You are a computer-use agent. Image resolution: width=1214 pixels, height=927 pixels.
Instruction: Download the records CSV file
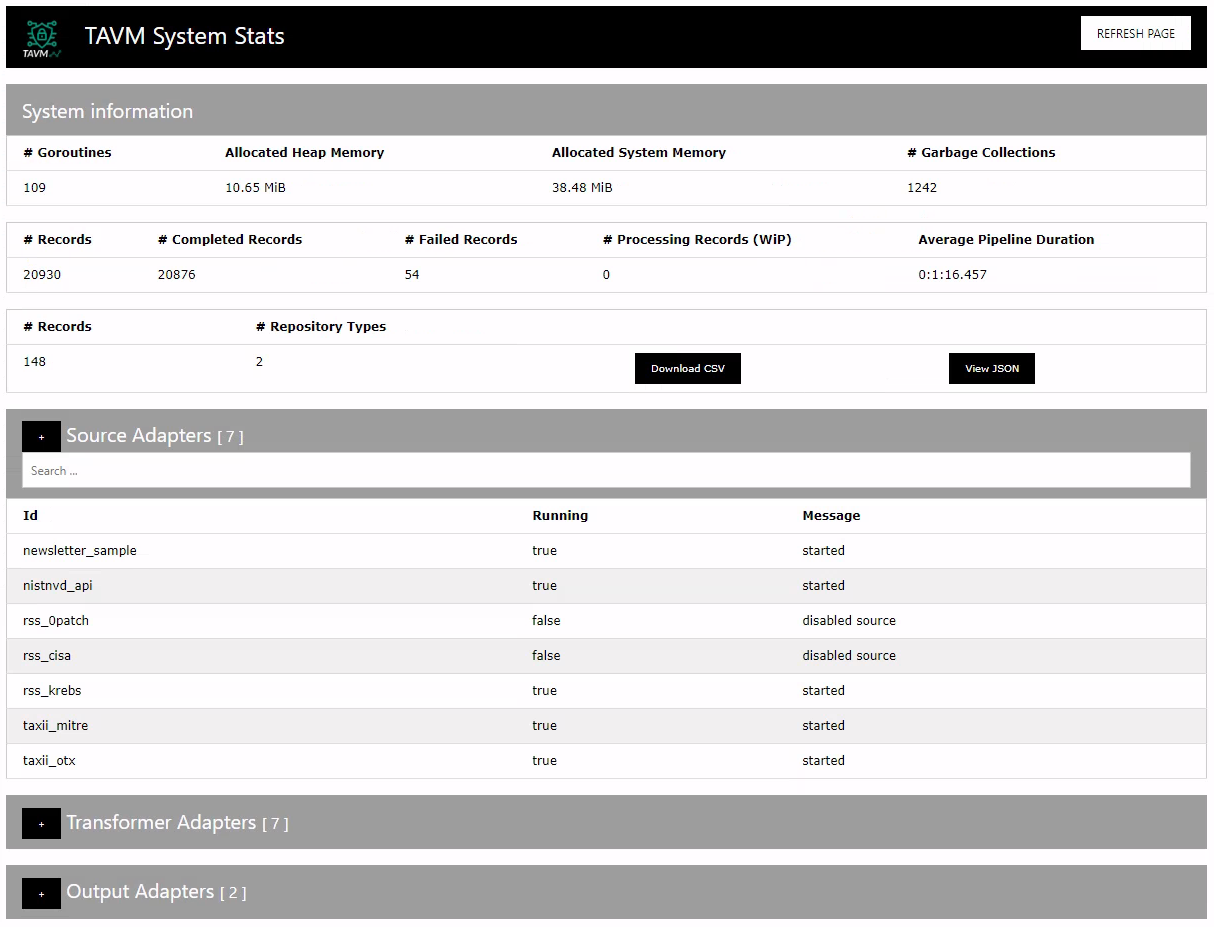pyautogui.click(x=687, y=368)
